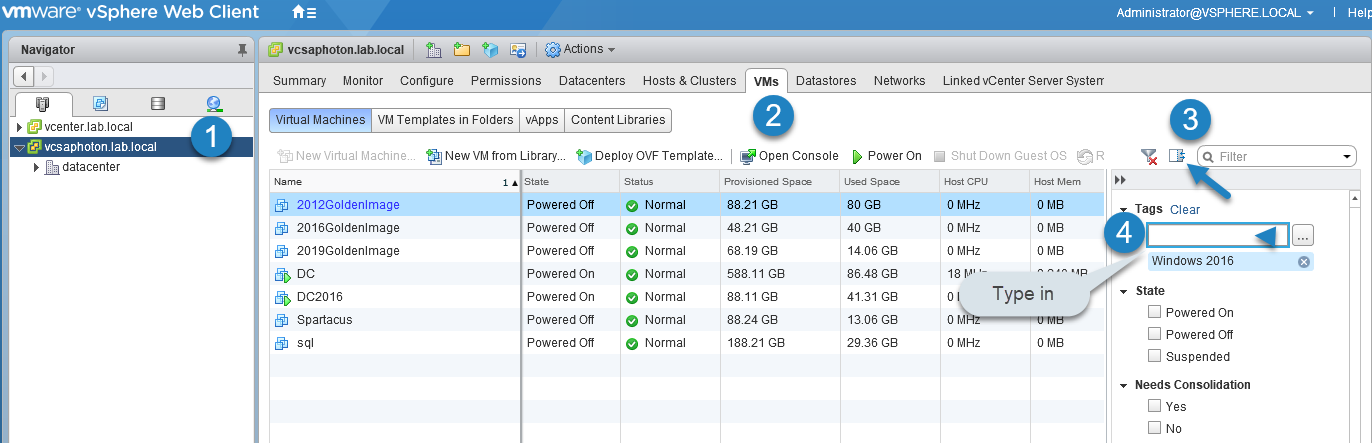This screenshot has height=443, width=1372.
Task: Open the Networks tab
Action: pyautogui.click(x=900, y=81)
